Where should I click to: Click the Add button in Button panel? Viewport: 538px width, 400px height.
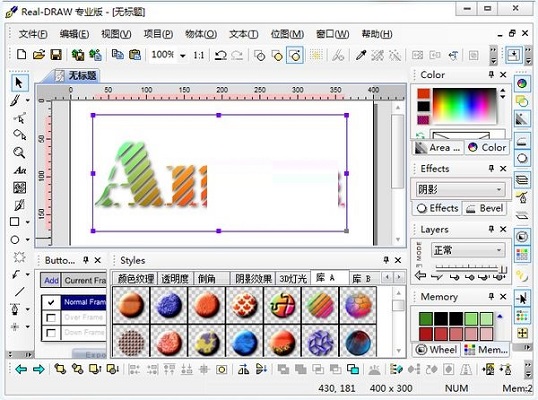coord(51,281)
